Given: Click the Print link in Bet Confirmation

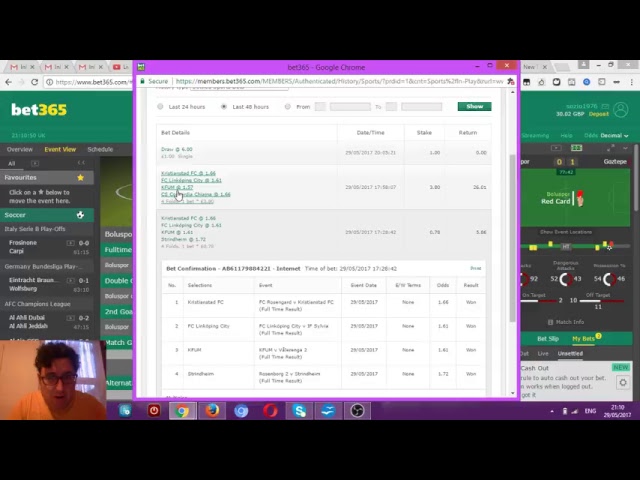Looking at the screenshot, I should click(x=476, y=268).
